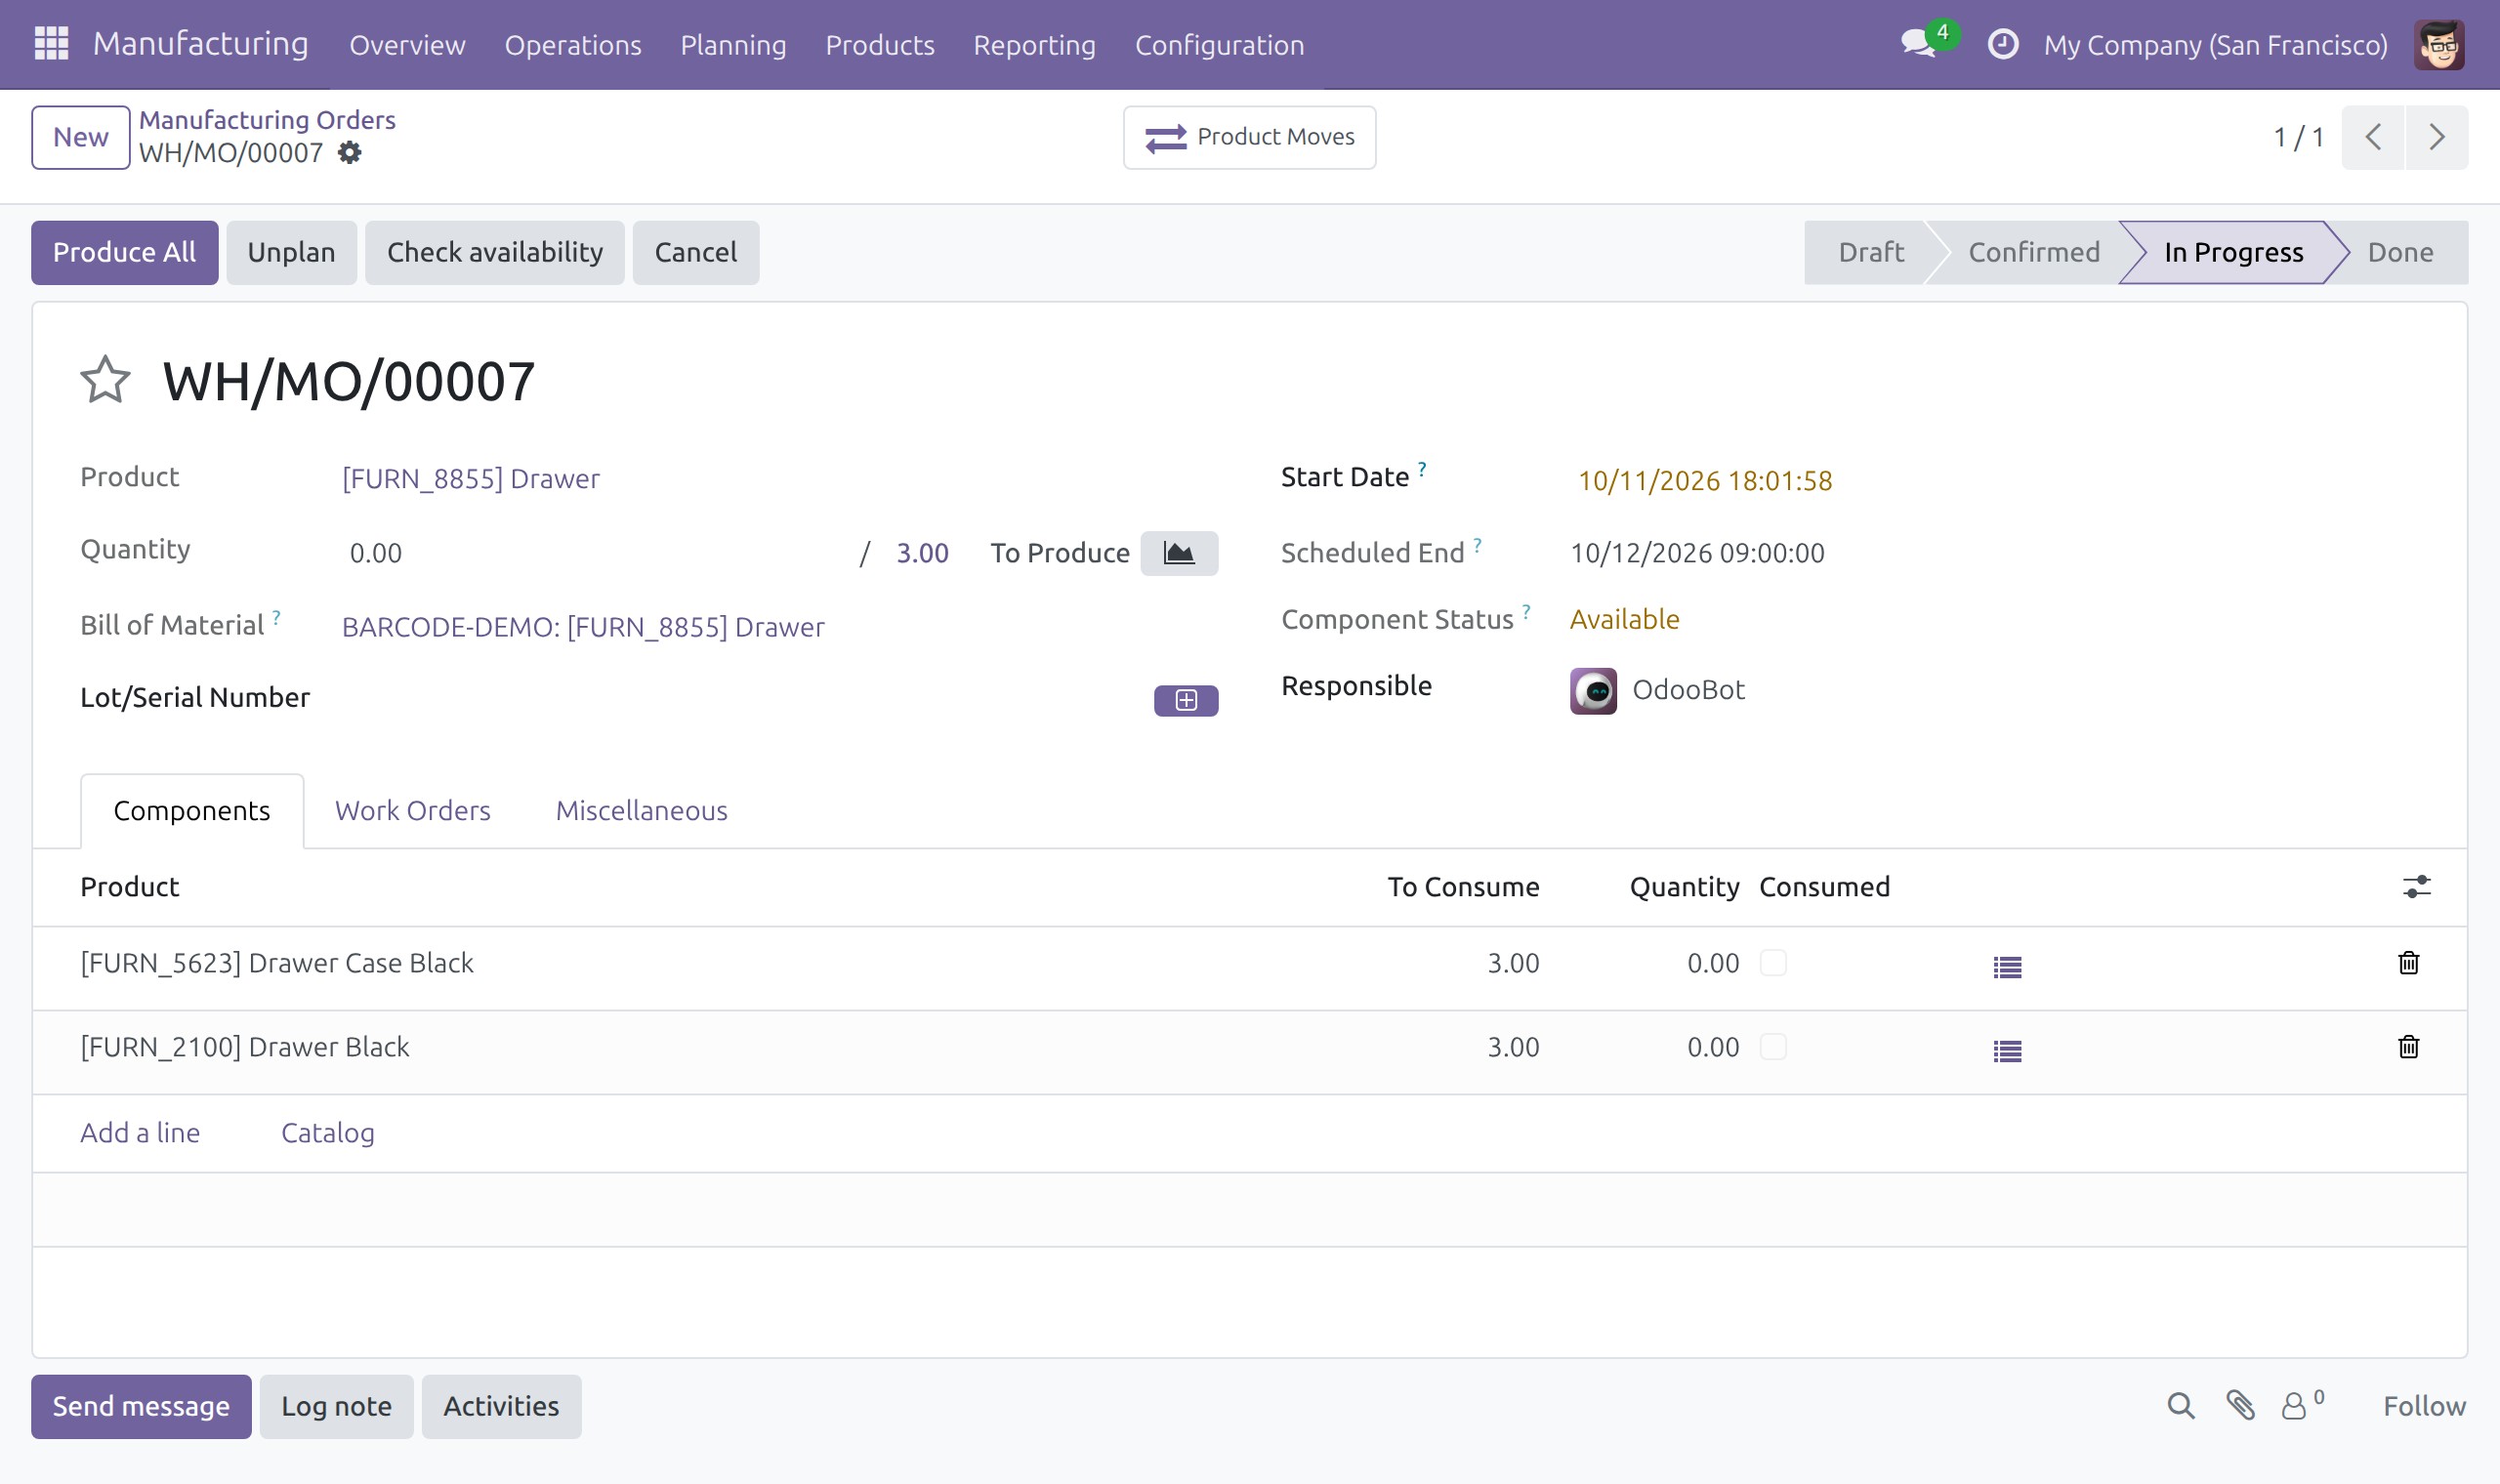Delete the Drawer Case Black component line

tap(2408, 963)
